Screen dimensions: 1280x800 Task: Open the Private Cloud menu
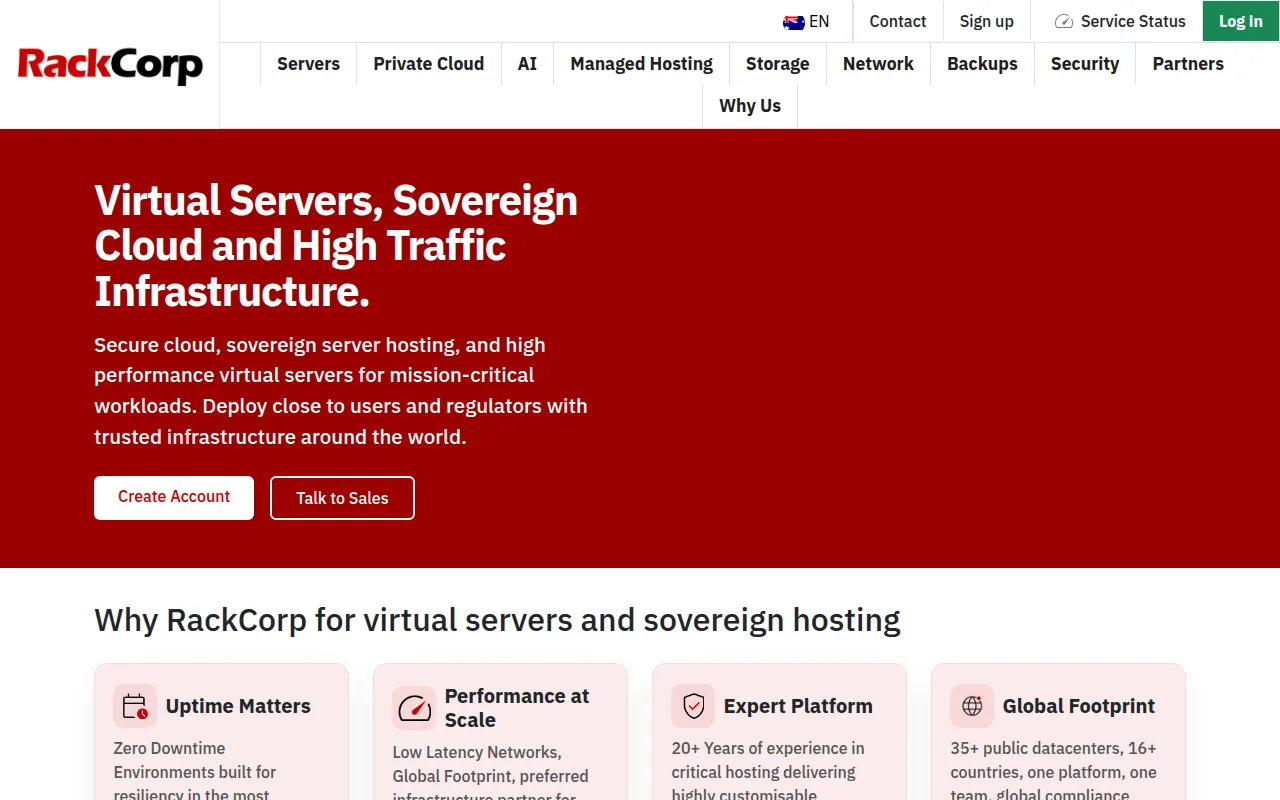coord(429,64)
